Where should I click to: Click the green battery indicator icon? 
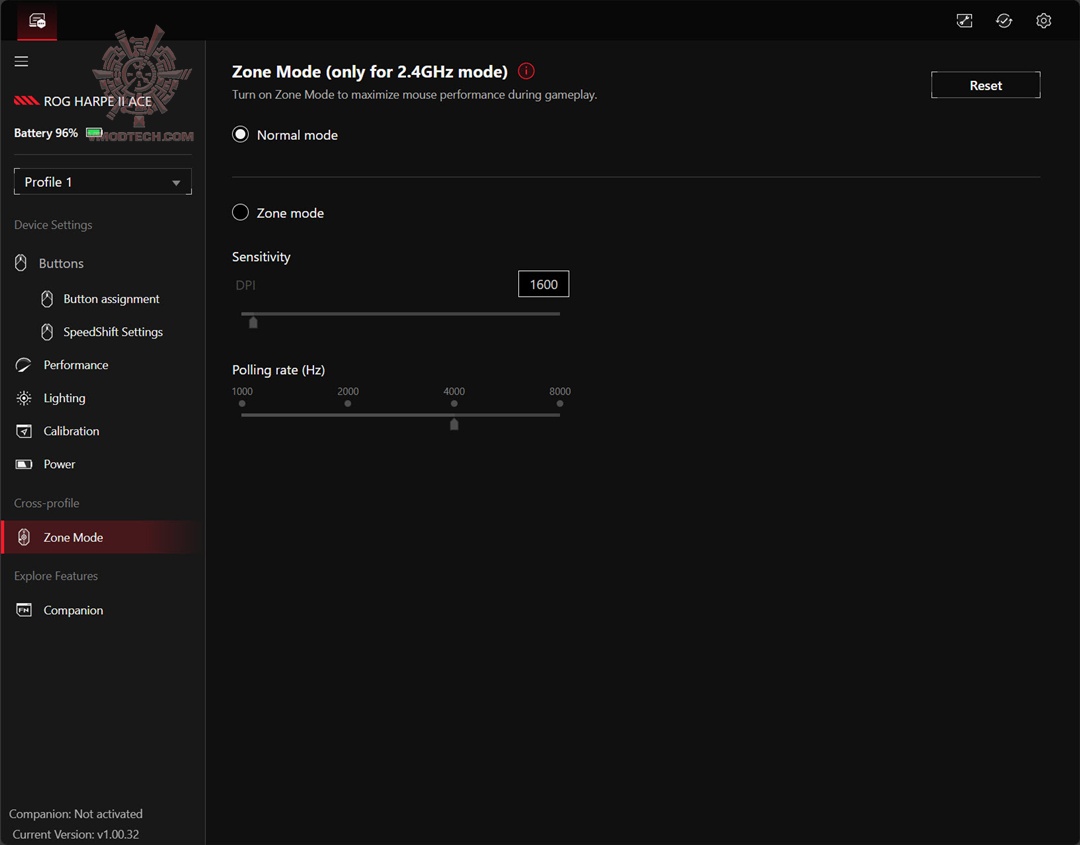point(94,132)
